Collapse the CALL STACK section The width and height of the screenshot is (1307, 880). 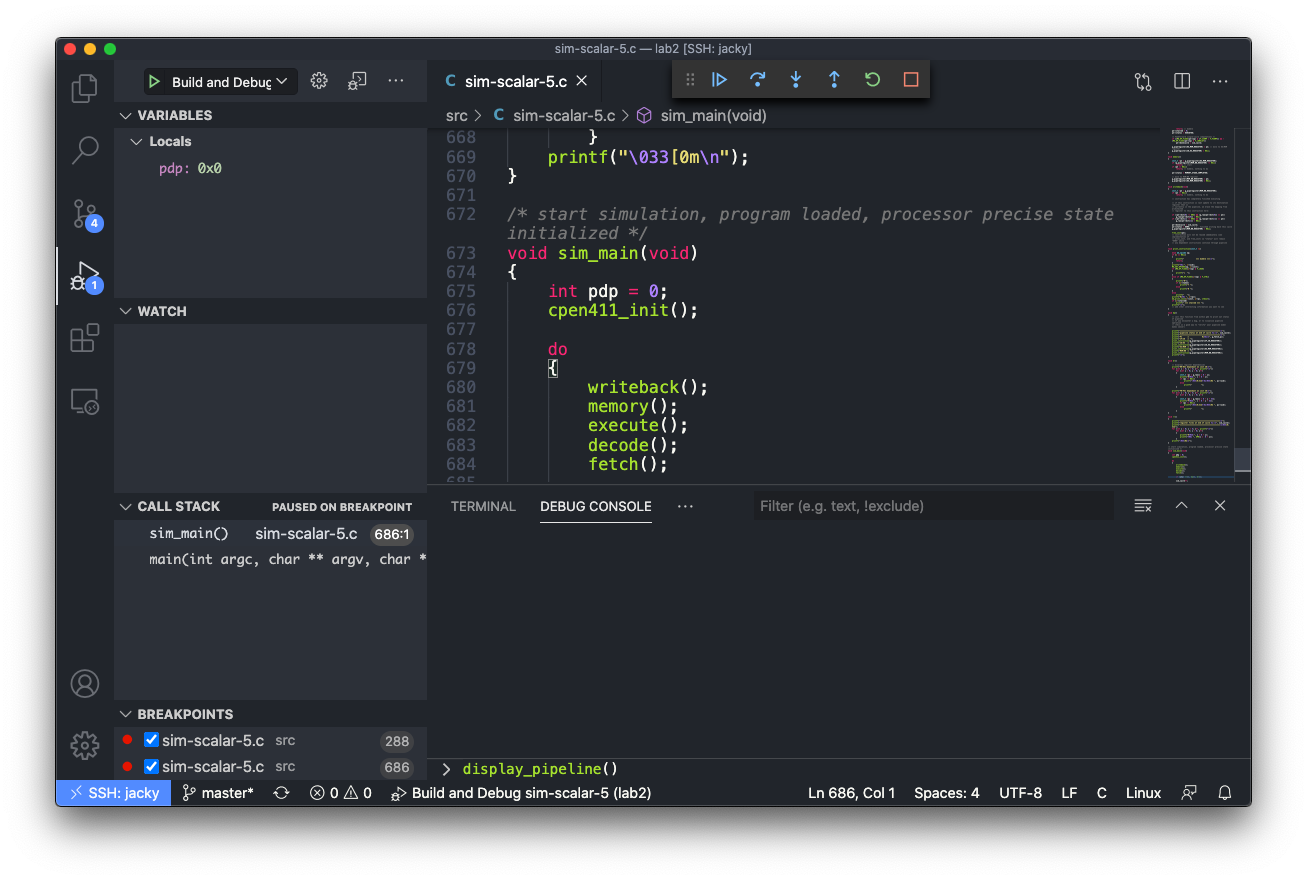125,506
